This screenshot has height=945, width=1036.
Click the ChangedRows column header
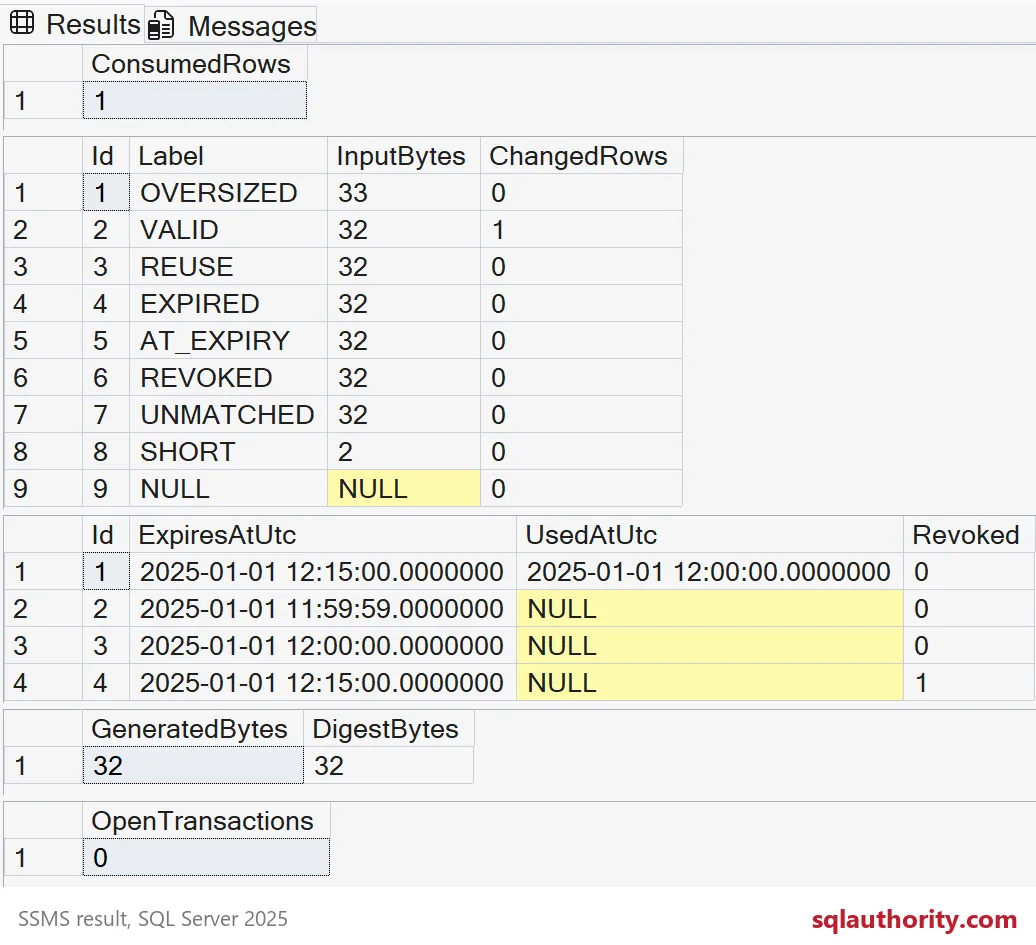[581, 156]
